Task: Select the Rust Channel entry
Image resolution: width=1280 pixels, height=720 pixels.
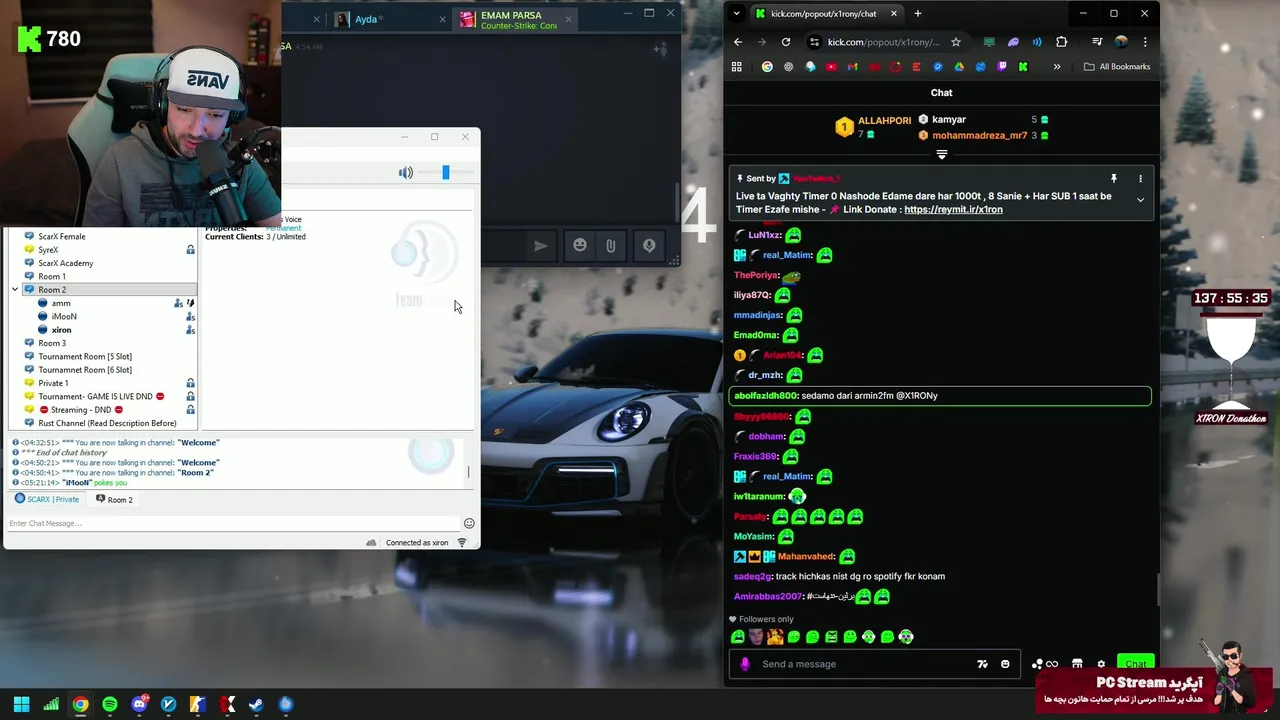Action: (107, 423)
